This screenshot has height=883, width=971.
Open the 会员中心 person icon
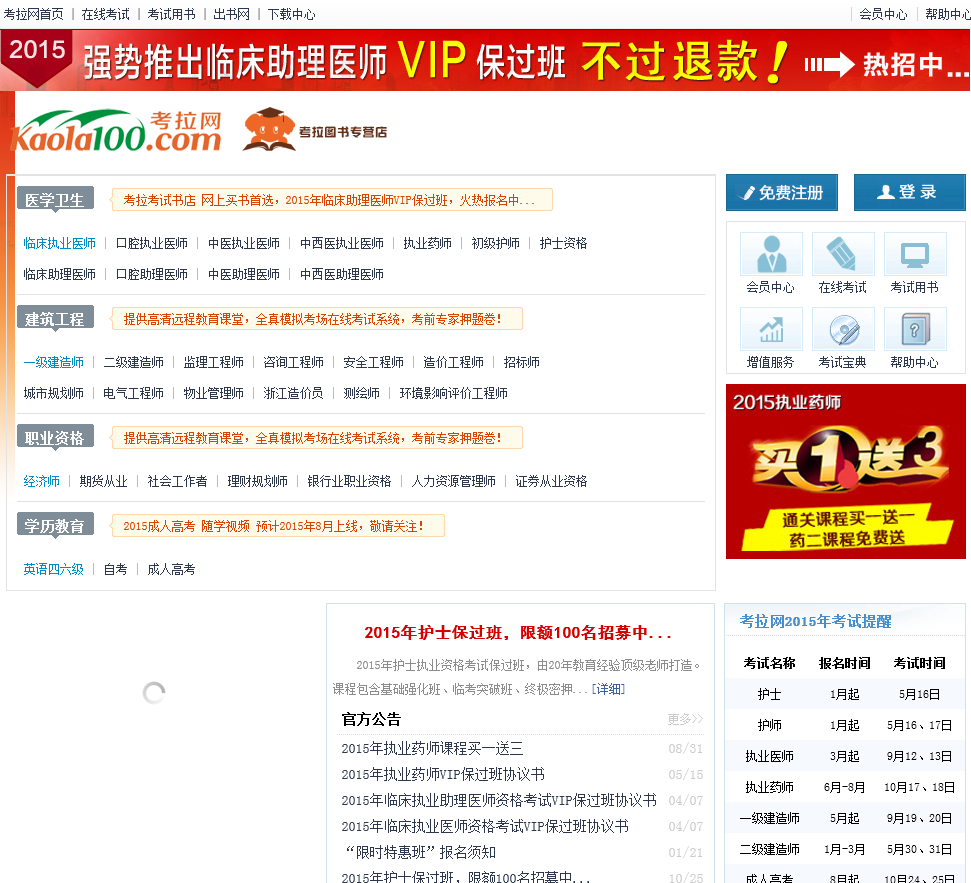[x=771, y=254]
